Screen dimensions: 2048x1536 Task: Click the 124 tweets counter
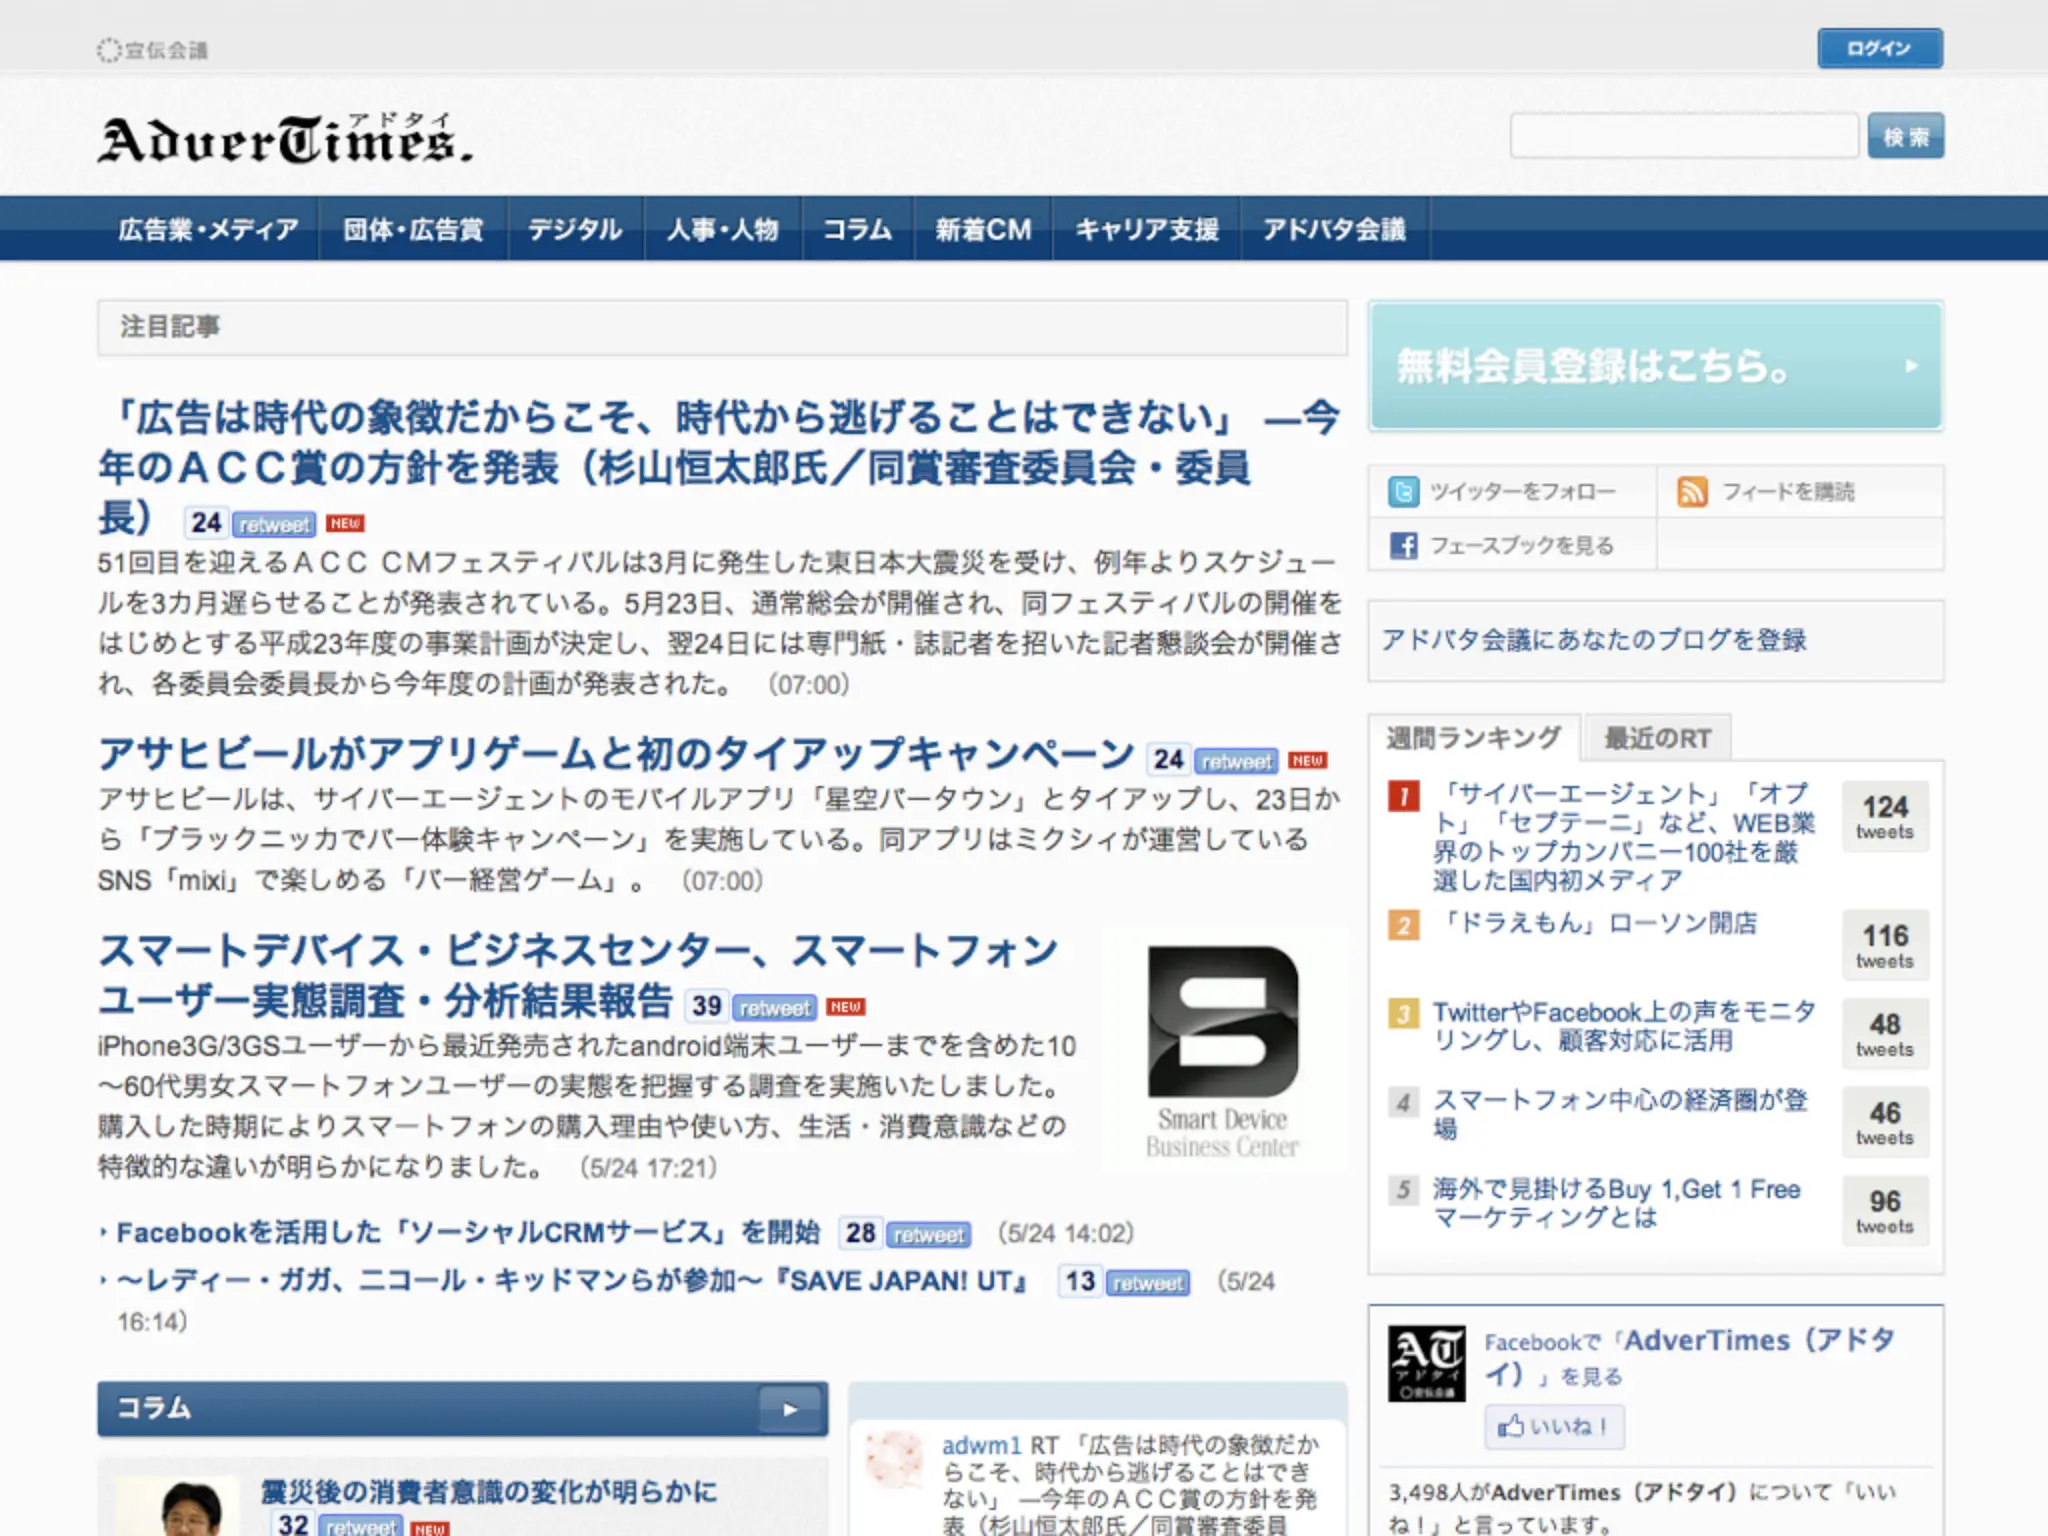(1885, 817)
